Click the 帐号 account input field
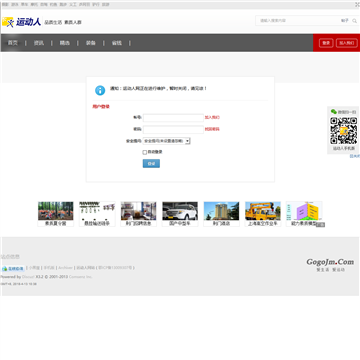The image size is (360, 360). coord(173,118)
